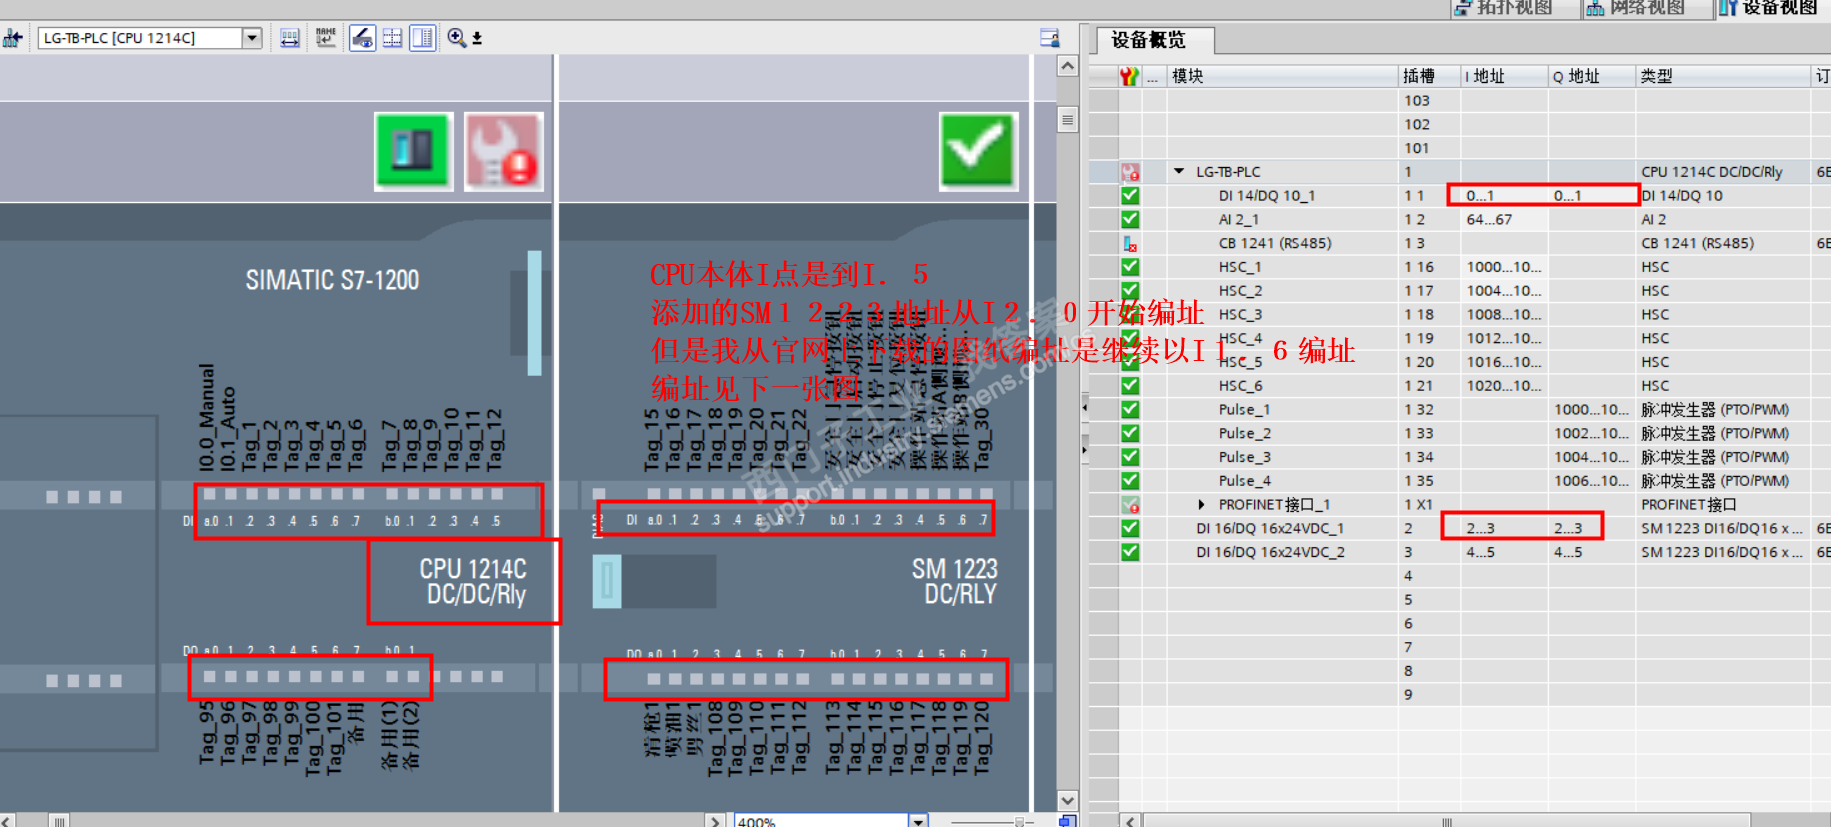Viewport: 1831px width, 827px height.
Task: Toggle the split view column layout icon
Action: 423,38
